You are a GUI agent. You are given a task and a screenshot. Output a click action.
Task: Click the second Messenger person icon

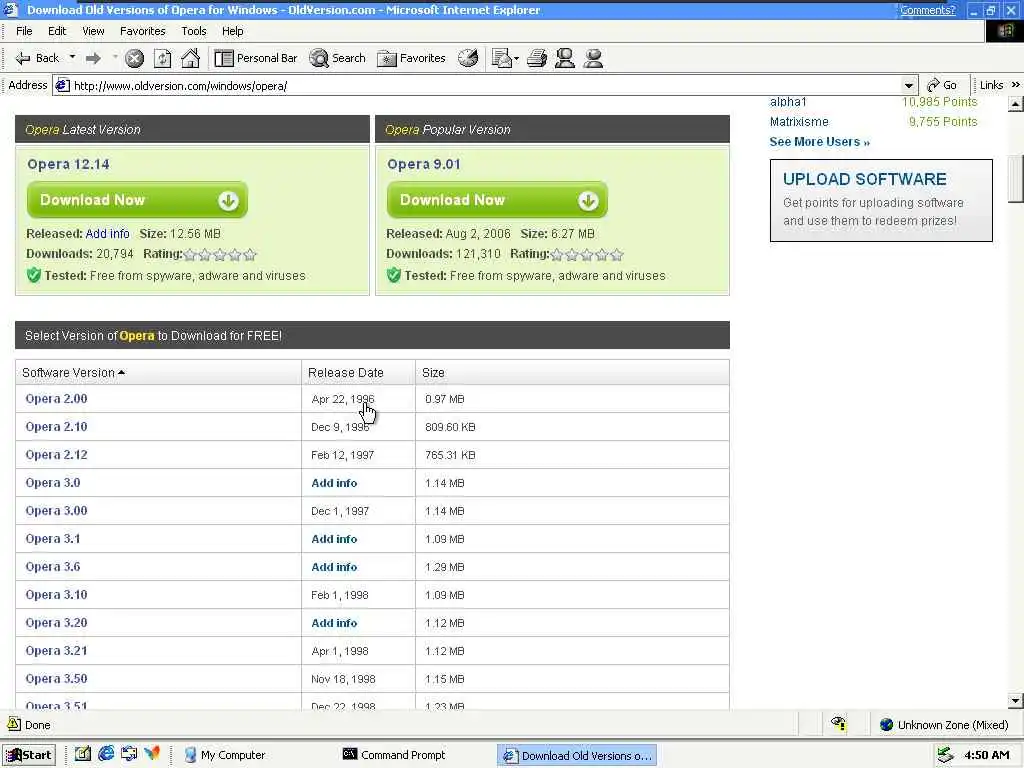pyautogui.click(x=593, y=58)
